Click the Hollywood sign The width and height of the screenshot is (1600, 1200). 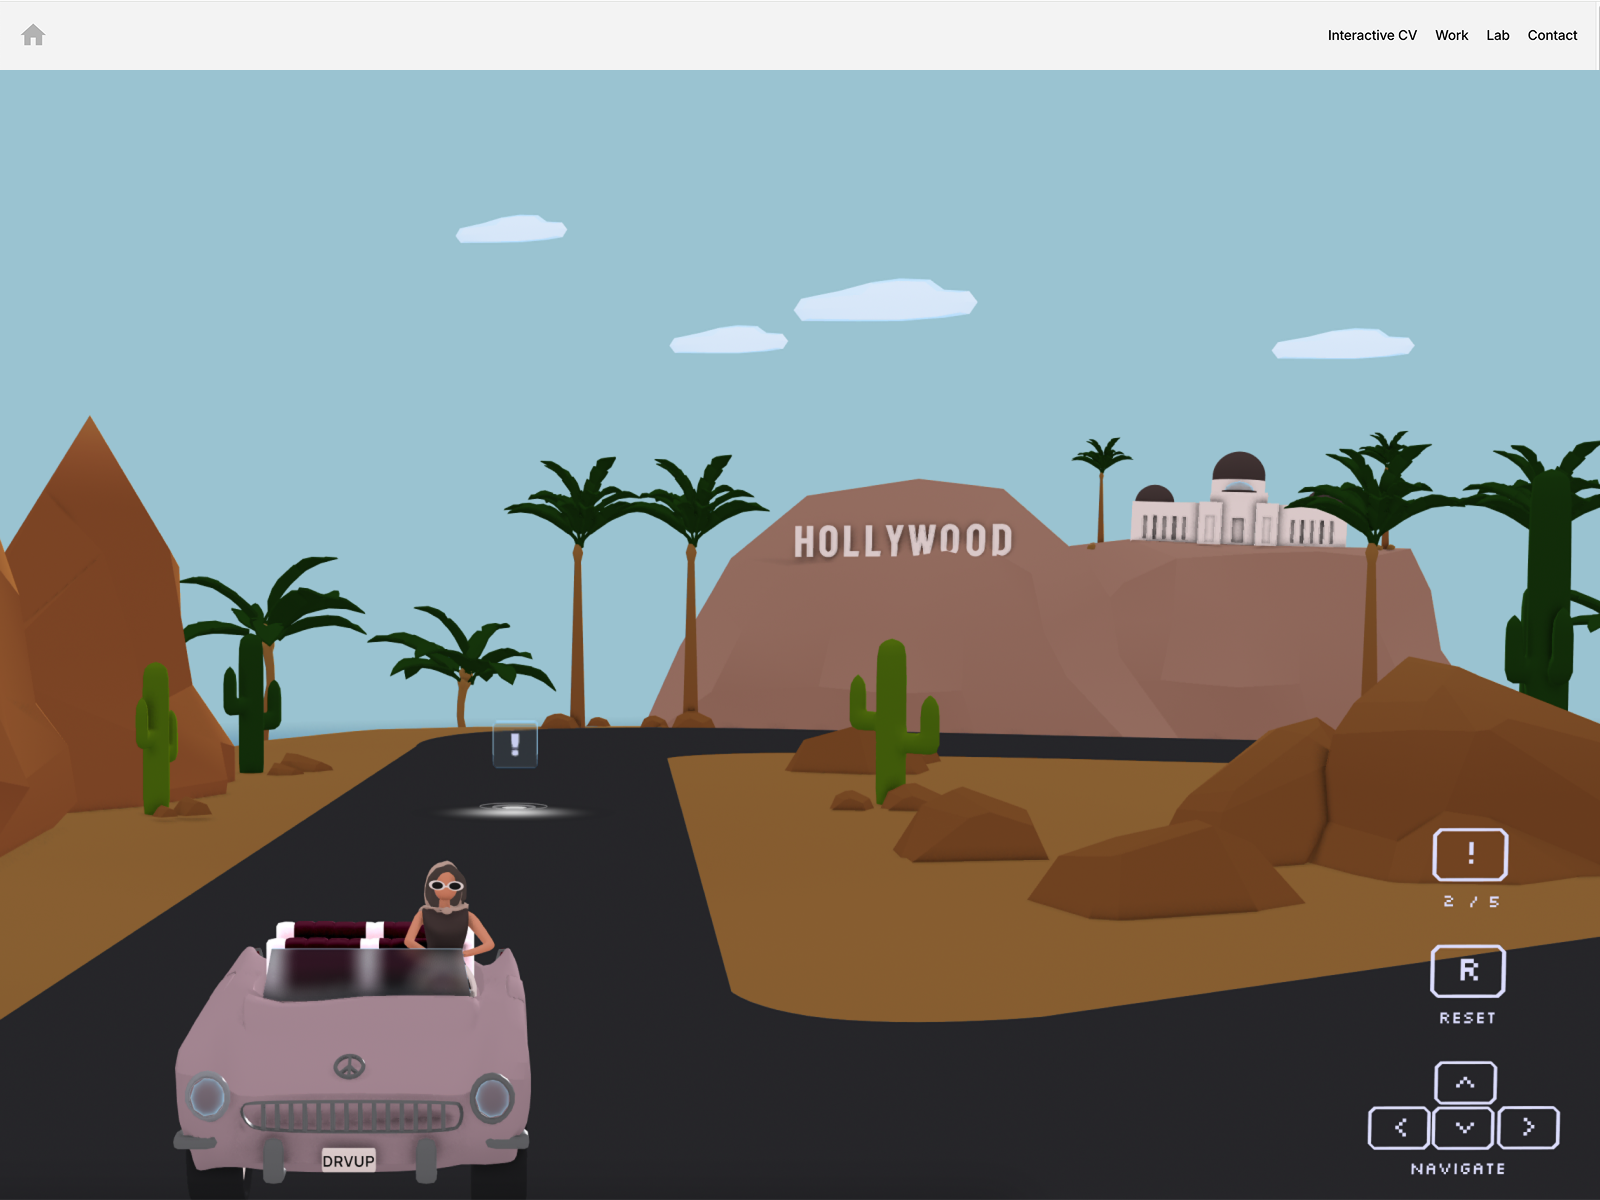pyautogui.click(x=903, y=541)
